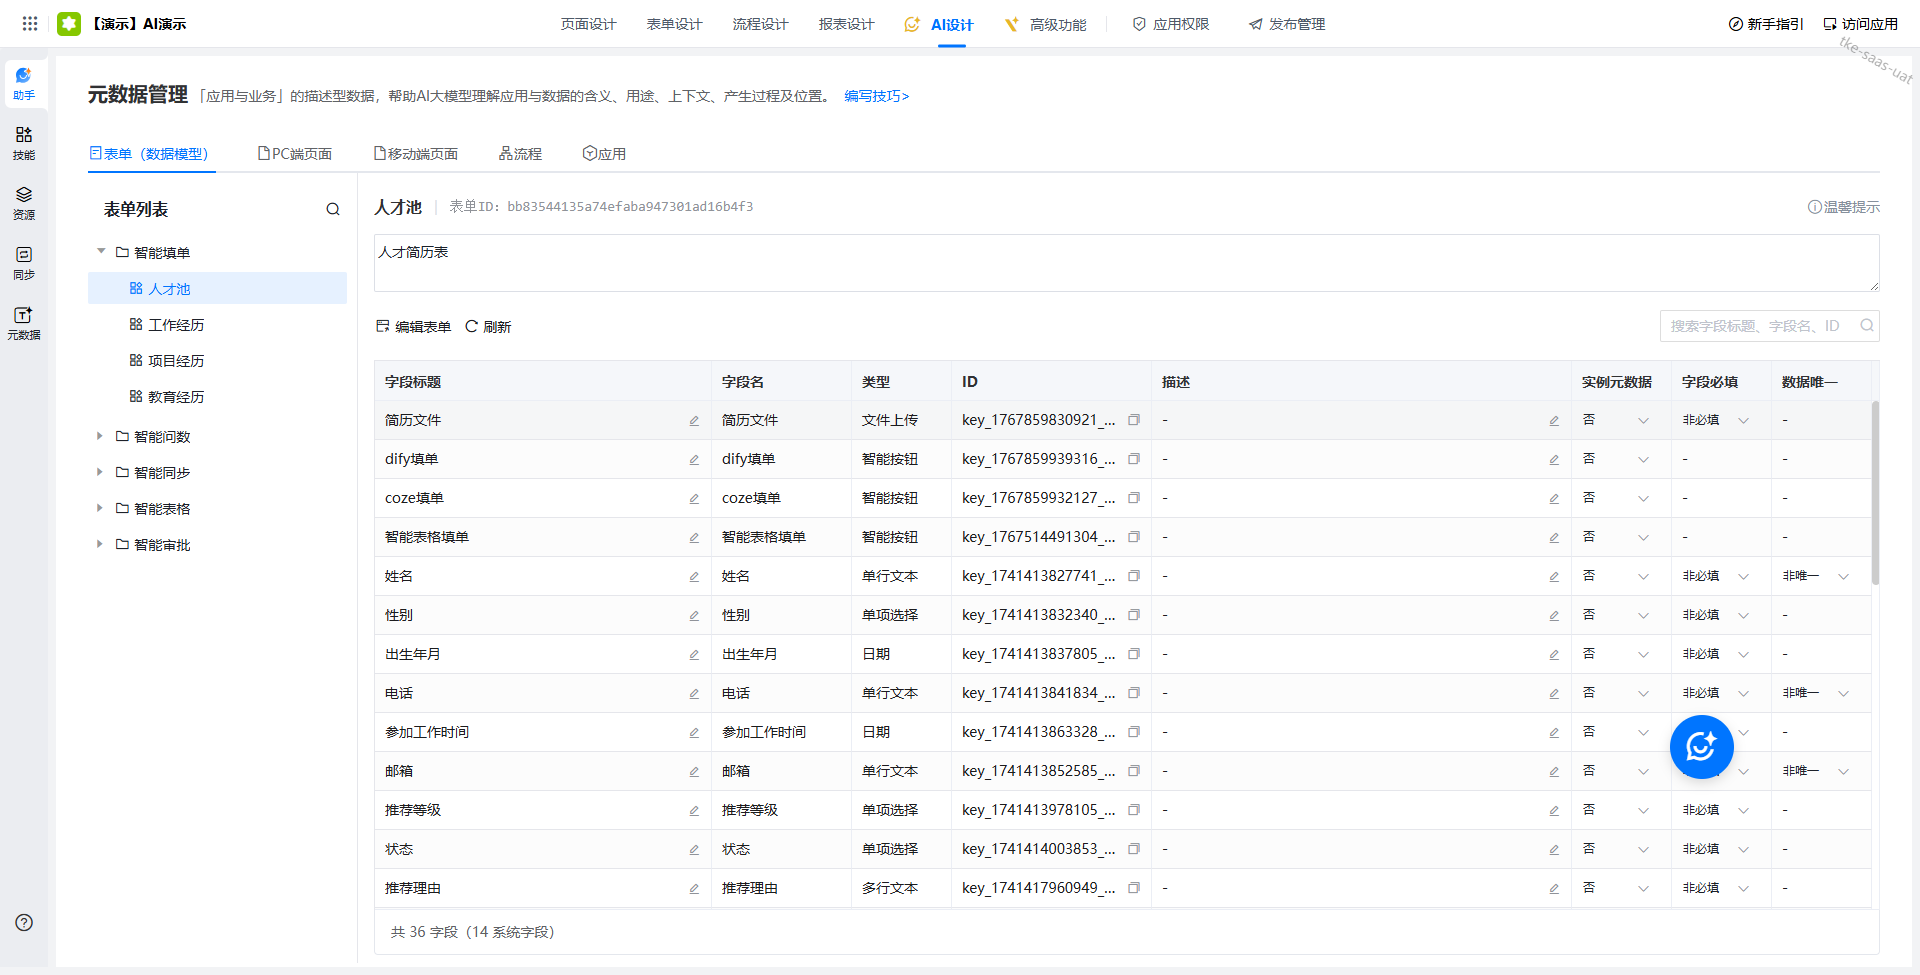Edit the title of 简历文件 field
The height and width of the screenshot is (975, 1920).
(x=694, y=421)
